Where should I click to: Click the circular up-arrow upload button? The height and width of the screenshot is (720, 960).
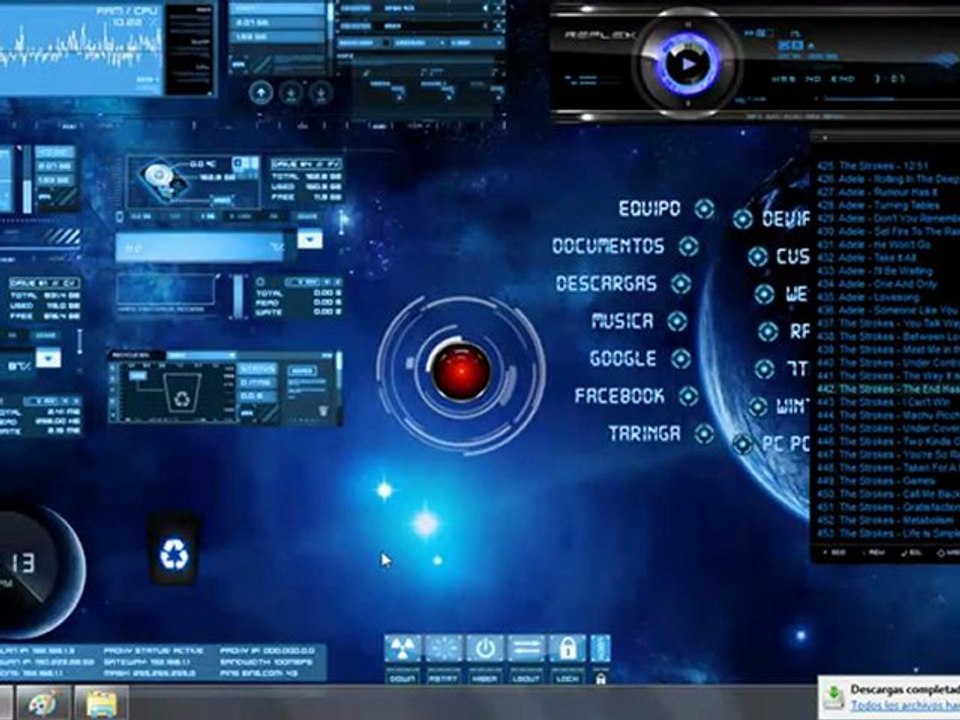[261, 93]
